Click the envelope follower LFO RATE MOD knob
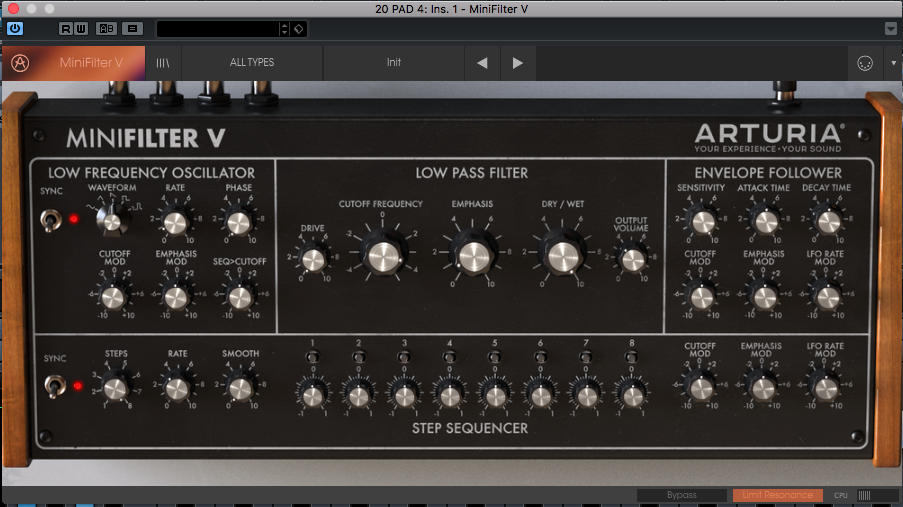 828,297
